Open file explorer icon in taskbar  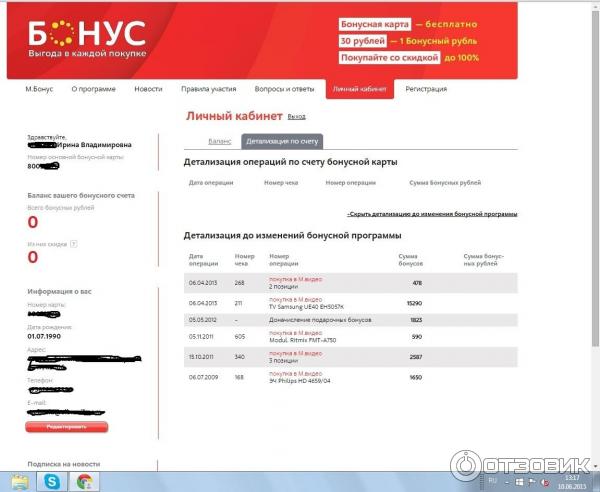[18, 482]
